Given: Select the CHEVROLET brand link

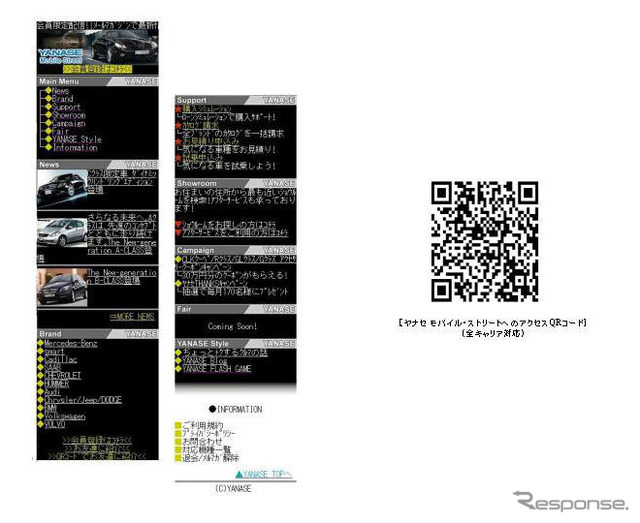Looking at the screenshot, I should click(62, 376).
